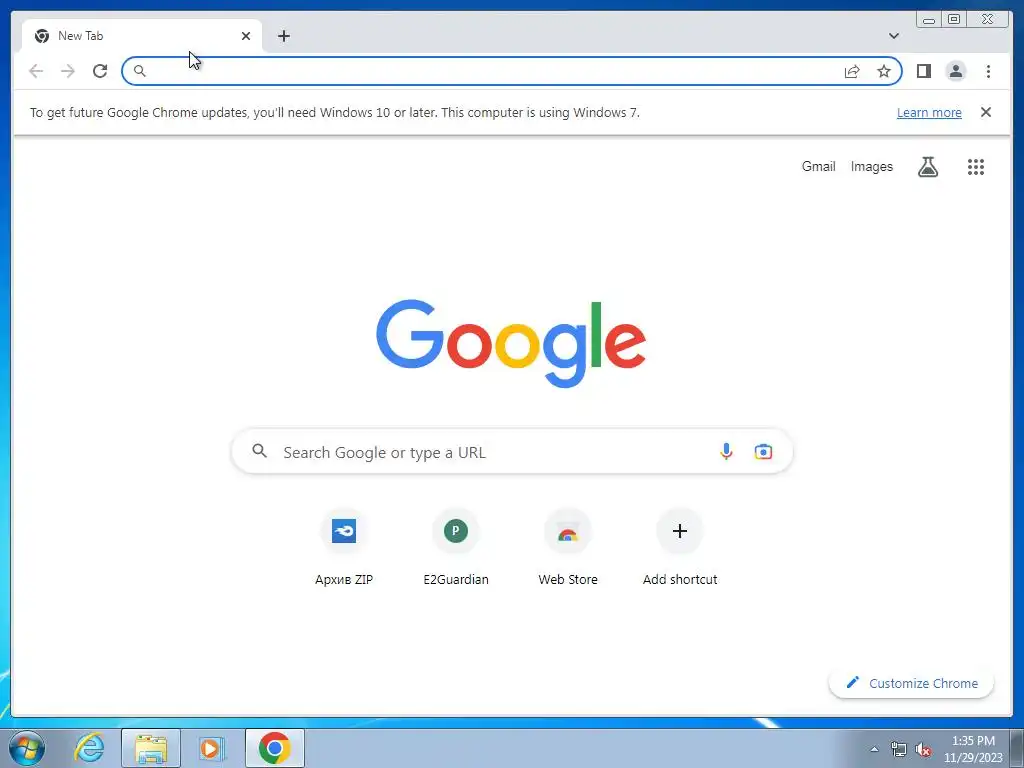Viewport: 1024px width, 768px height.
Task: Open the profile avatar icon
Action: pos(955,71)
